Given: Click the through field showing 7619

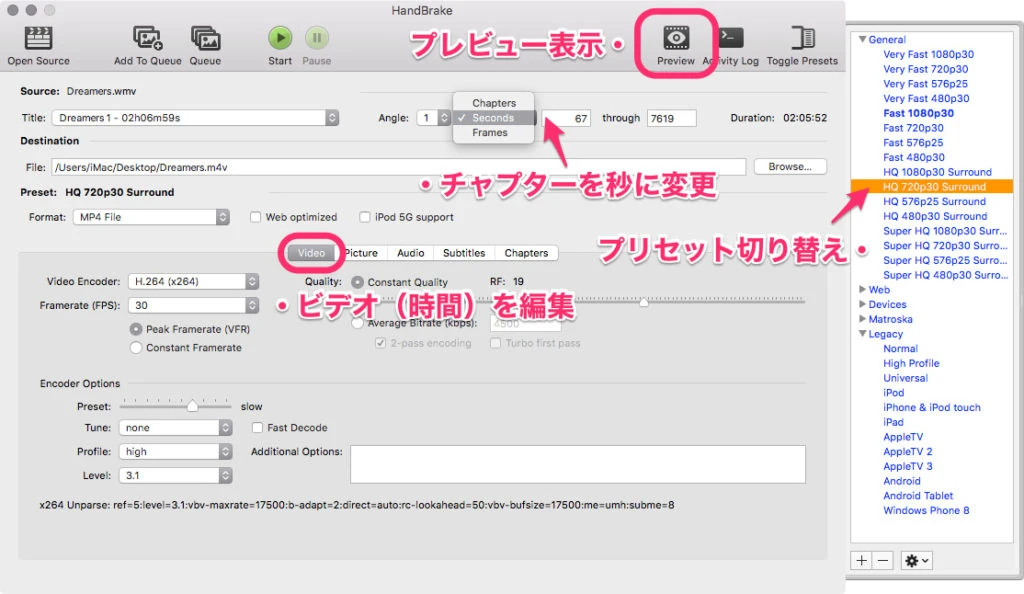Looking at the screenshot, I should (x=671, y=118).
